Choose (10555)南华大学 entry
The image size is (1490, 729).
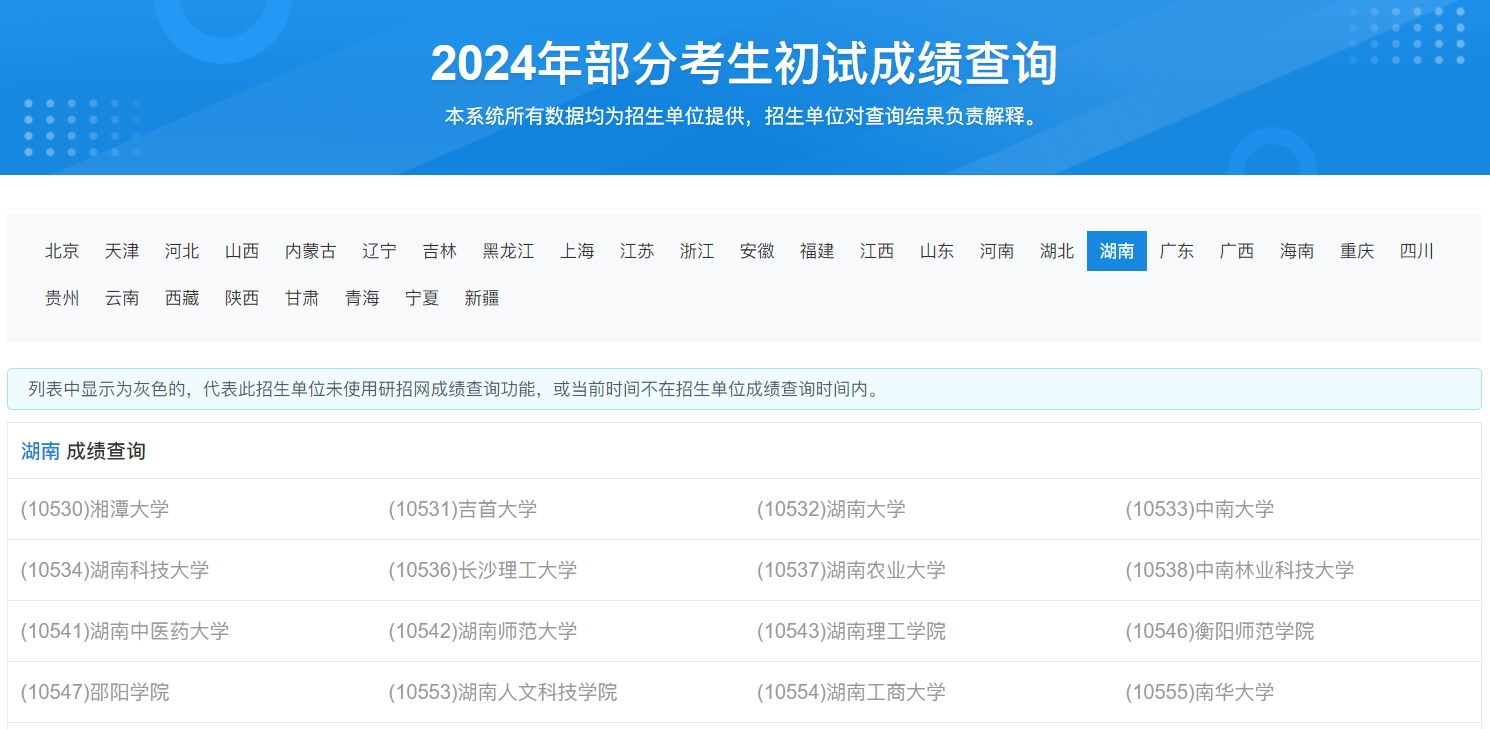[x=1200, y=692]
